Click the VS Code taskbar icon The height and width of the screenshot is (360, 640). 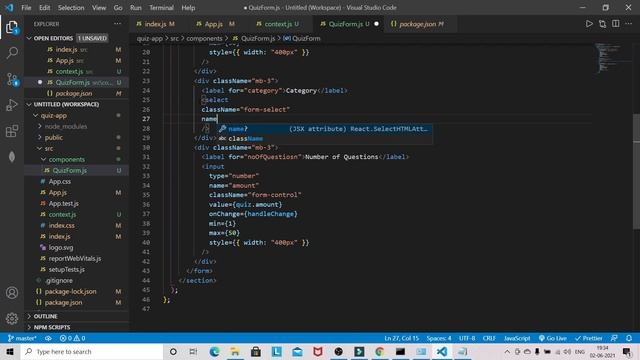[x=442, y=352]
